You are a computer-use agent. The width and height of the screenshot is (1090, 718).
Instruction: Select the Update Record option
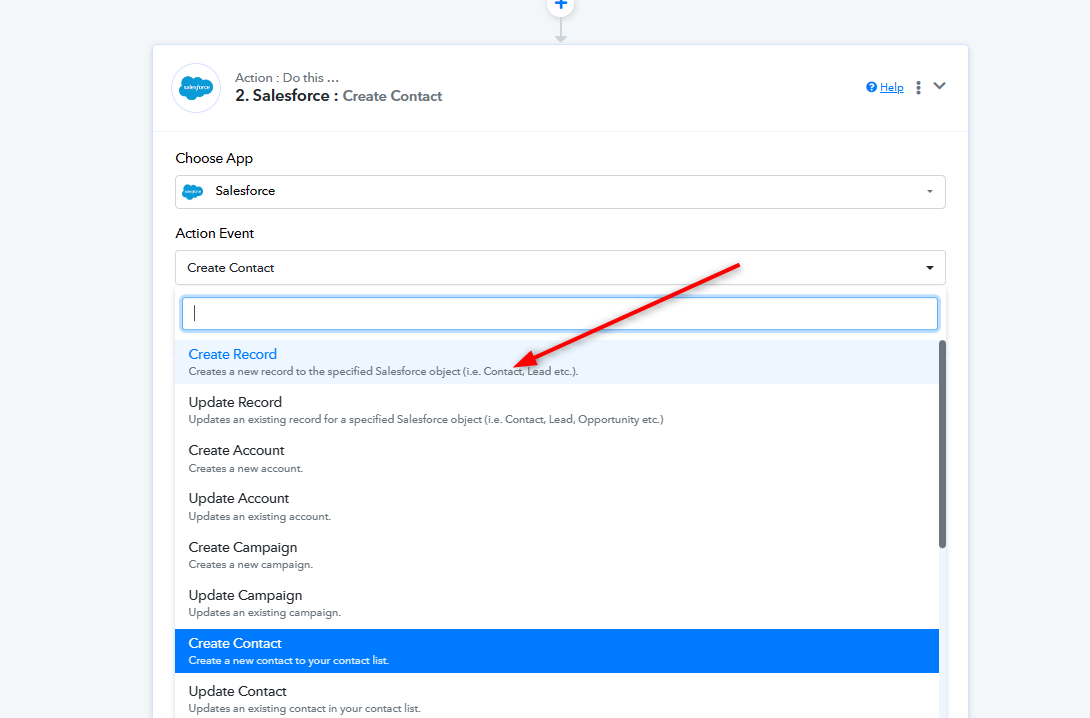click(x=557, y=410)
